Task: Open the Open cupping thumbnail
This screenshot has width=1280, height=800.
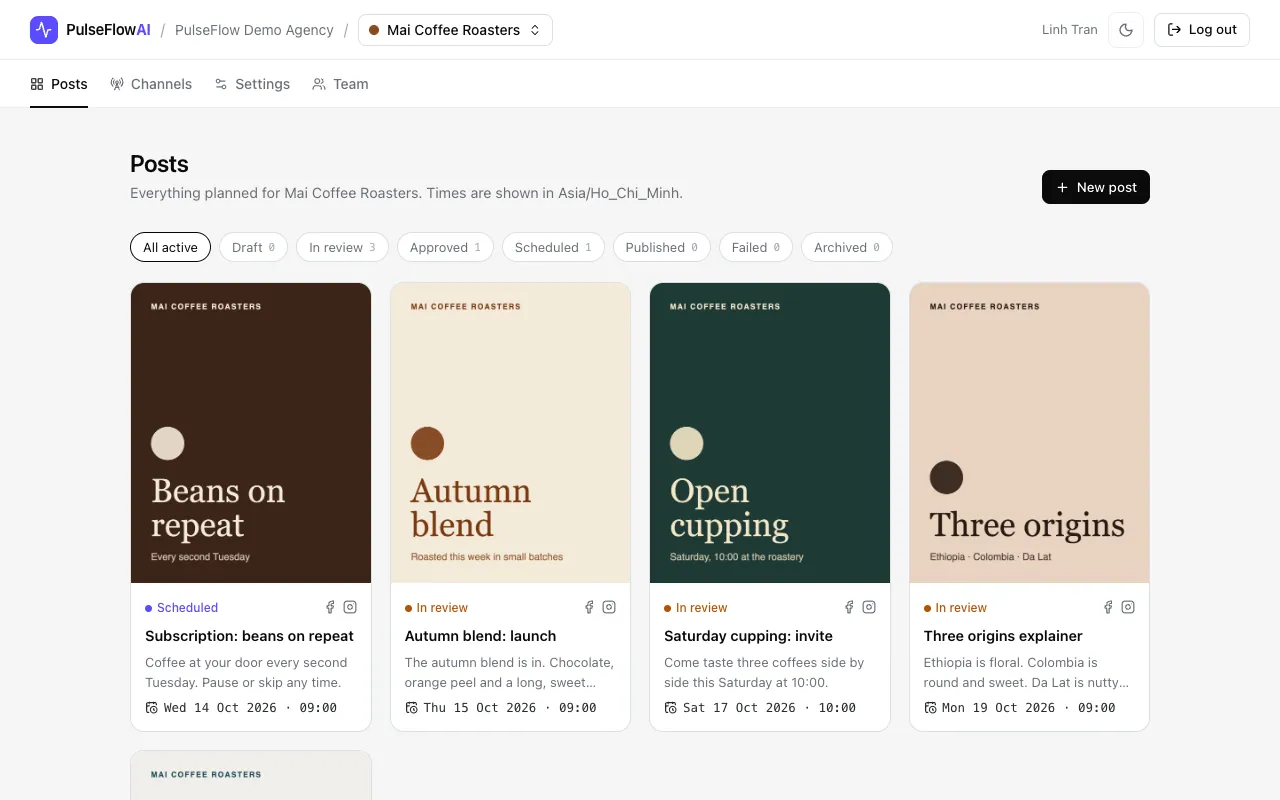Action: click(x=770, y=433)
